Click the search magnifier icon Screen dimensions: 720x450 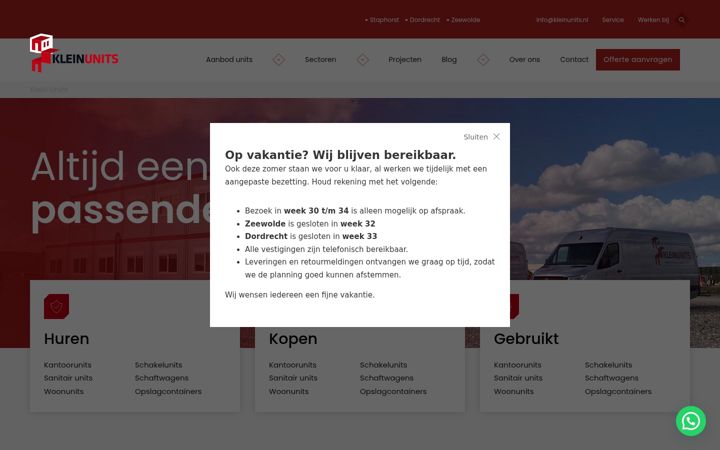click(682, 20)
